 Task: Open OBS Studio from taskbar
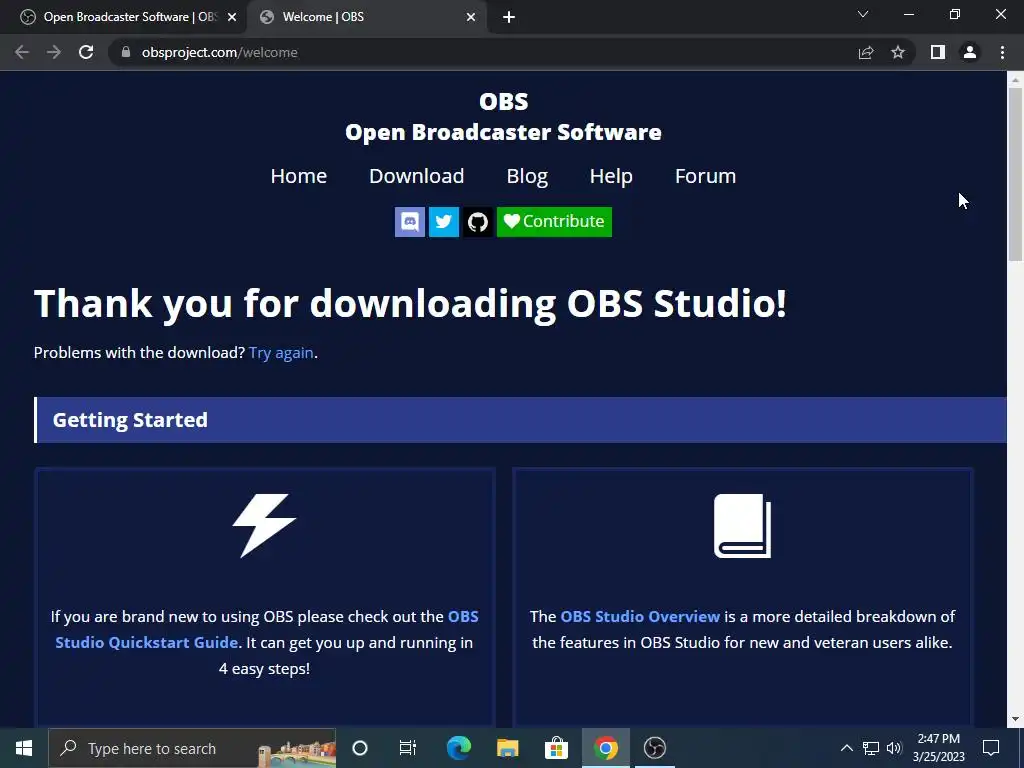pyautogui.click(x=654, y=748)
